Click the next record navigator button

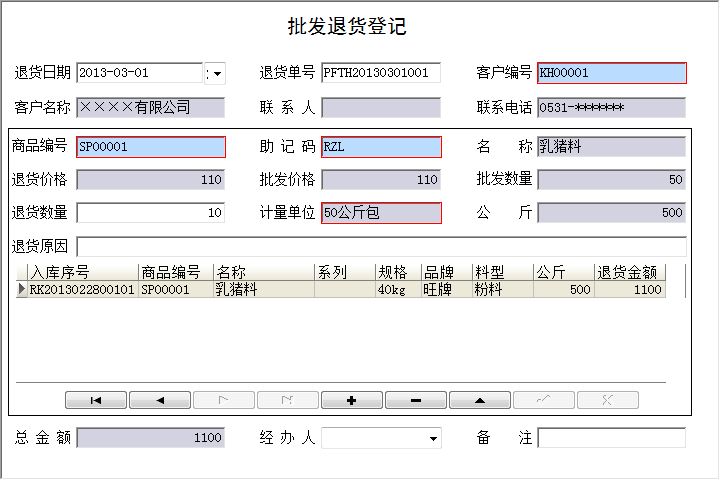point(224,400)
